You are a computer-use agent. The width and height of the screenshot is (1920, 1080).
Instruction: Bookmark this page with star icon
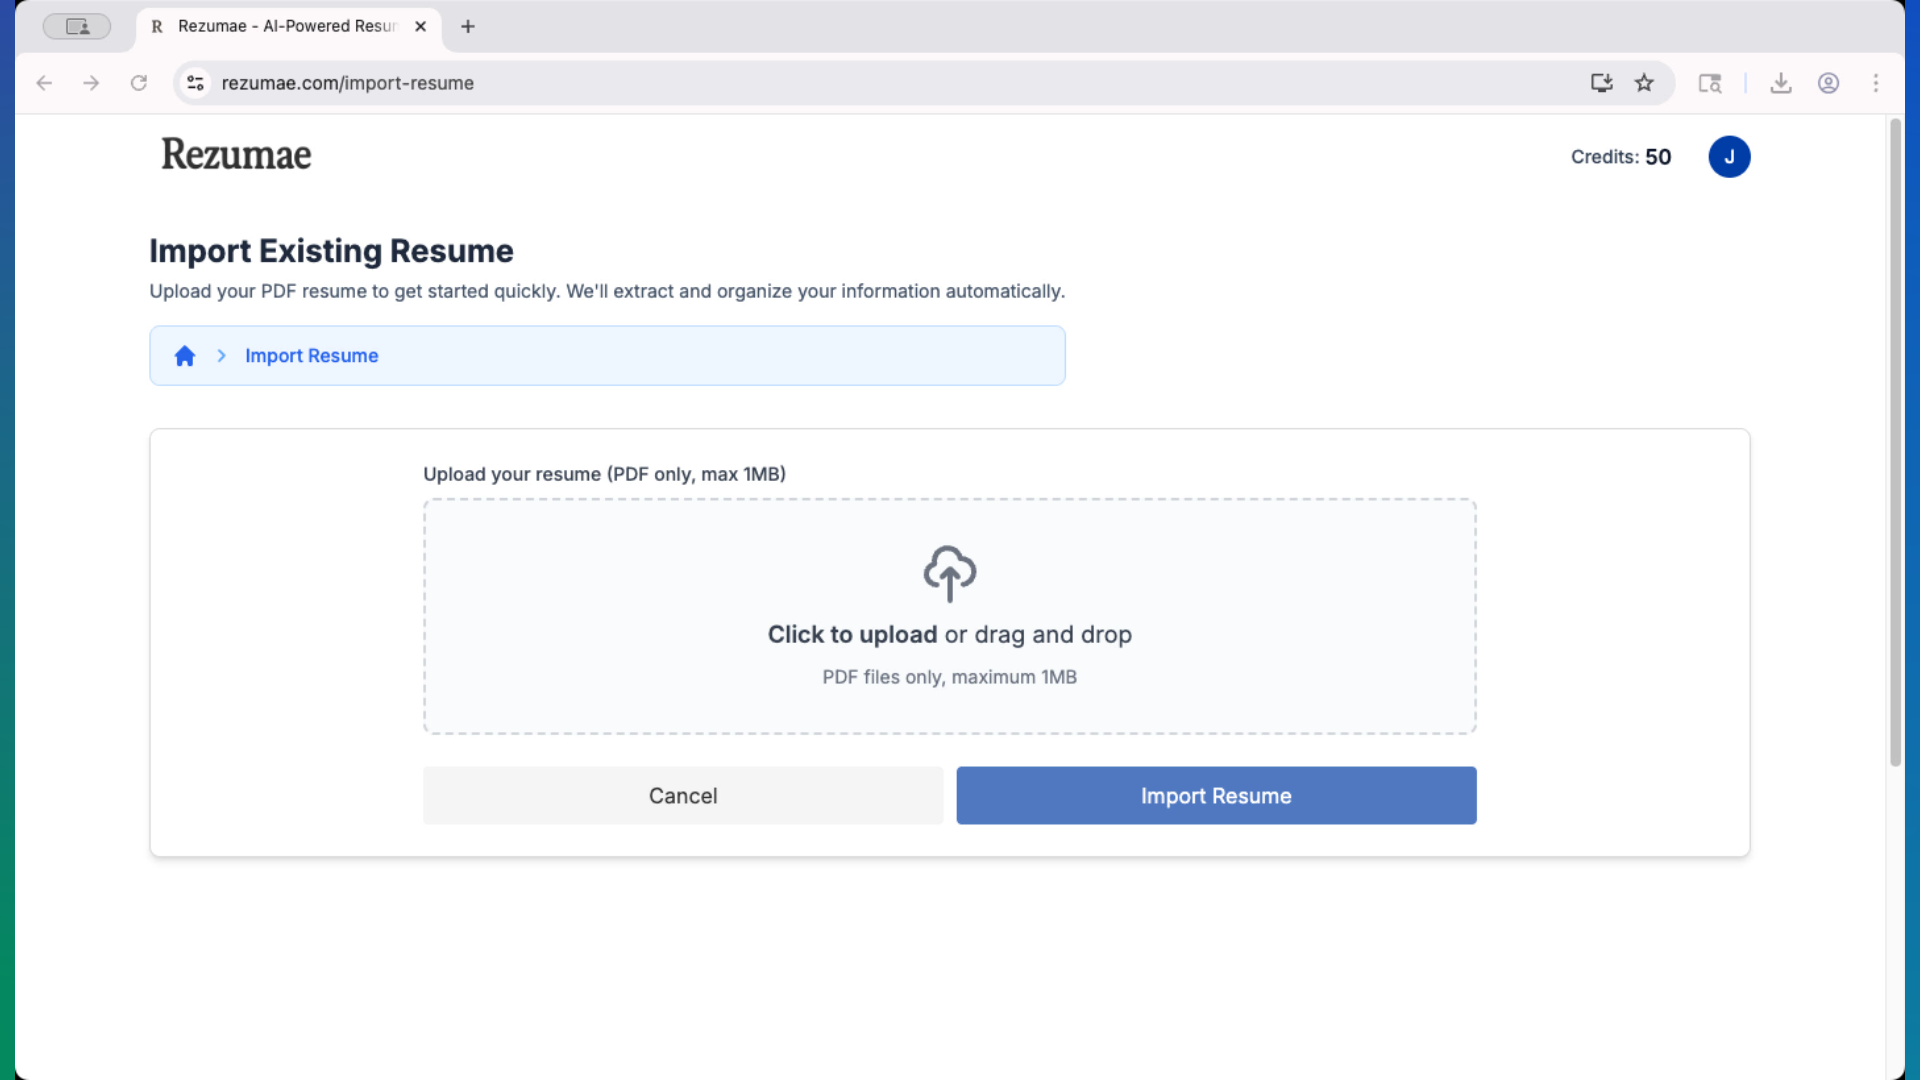pos(1644,83)
